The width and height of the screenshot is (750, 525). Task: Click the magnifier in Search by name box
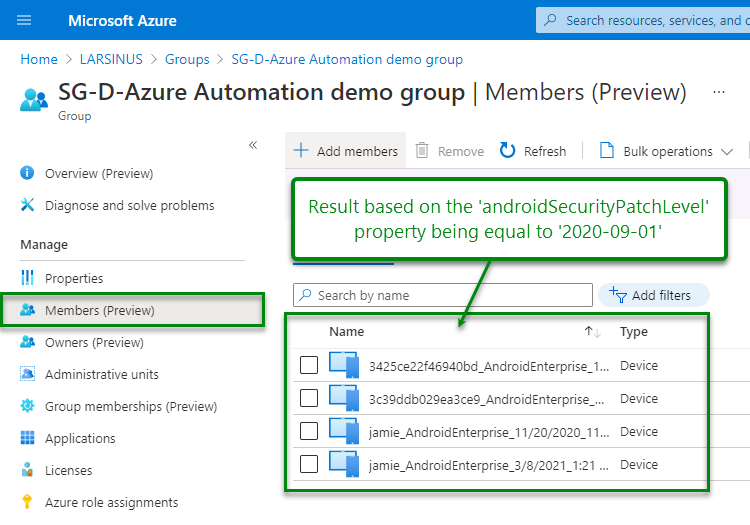coord(305,295)
